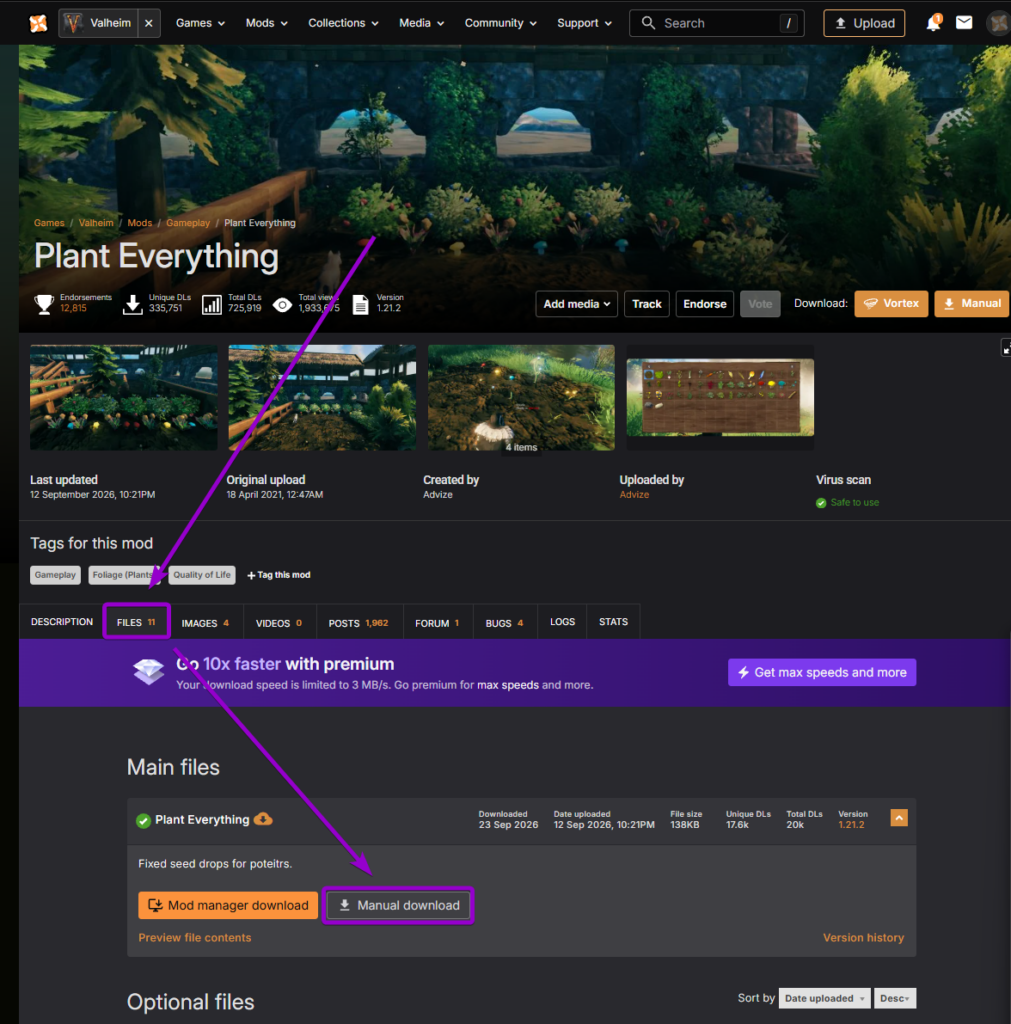1011x1024 pixels.
Task: Click the Version document icon
Action: 361,304
